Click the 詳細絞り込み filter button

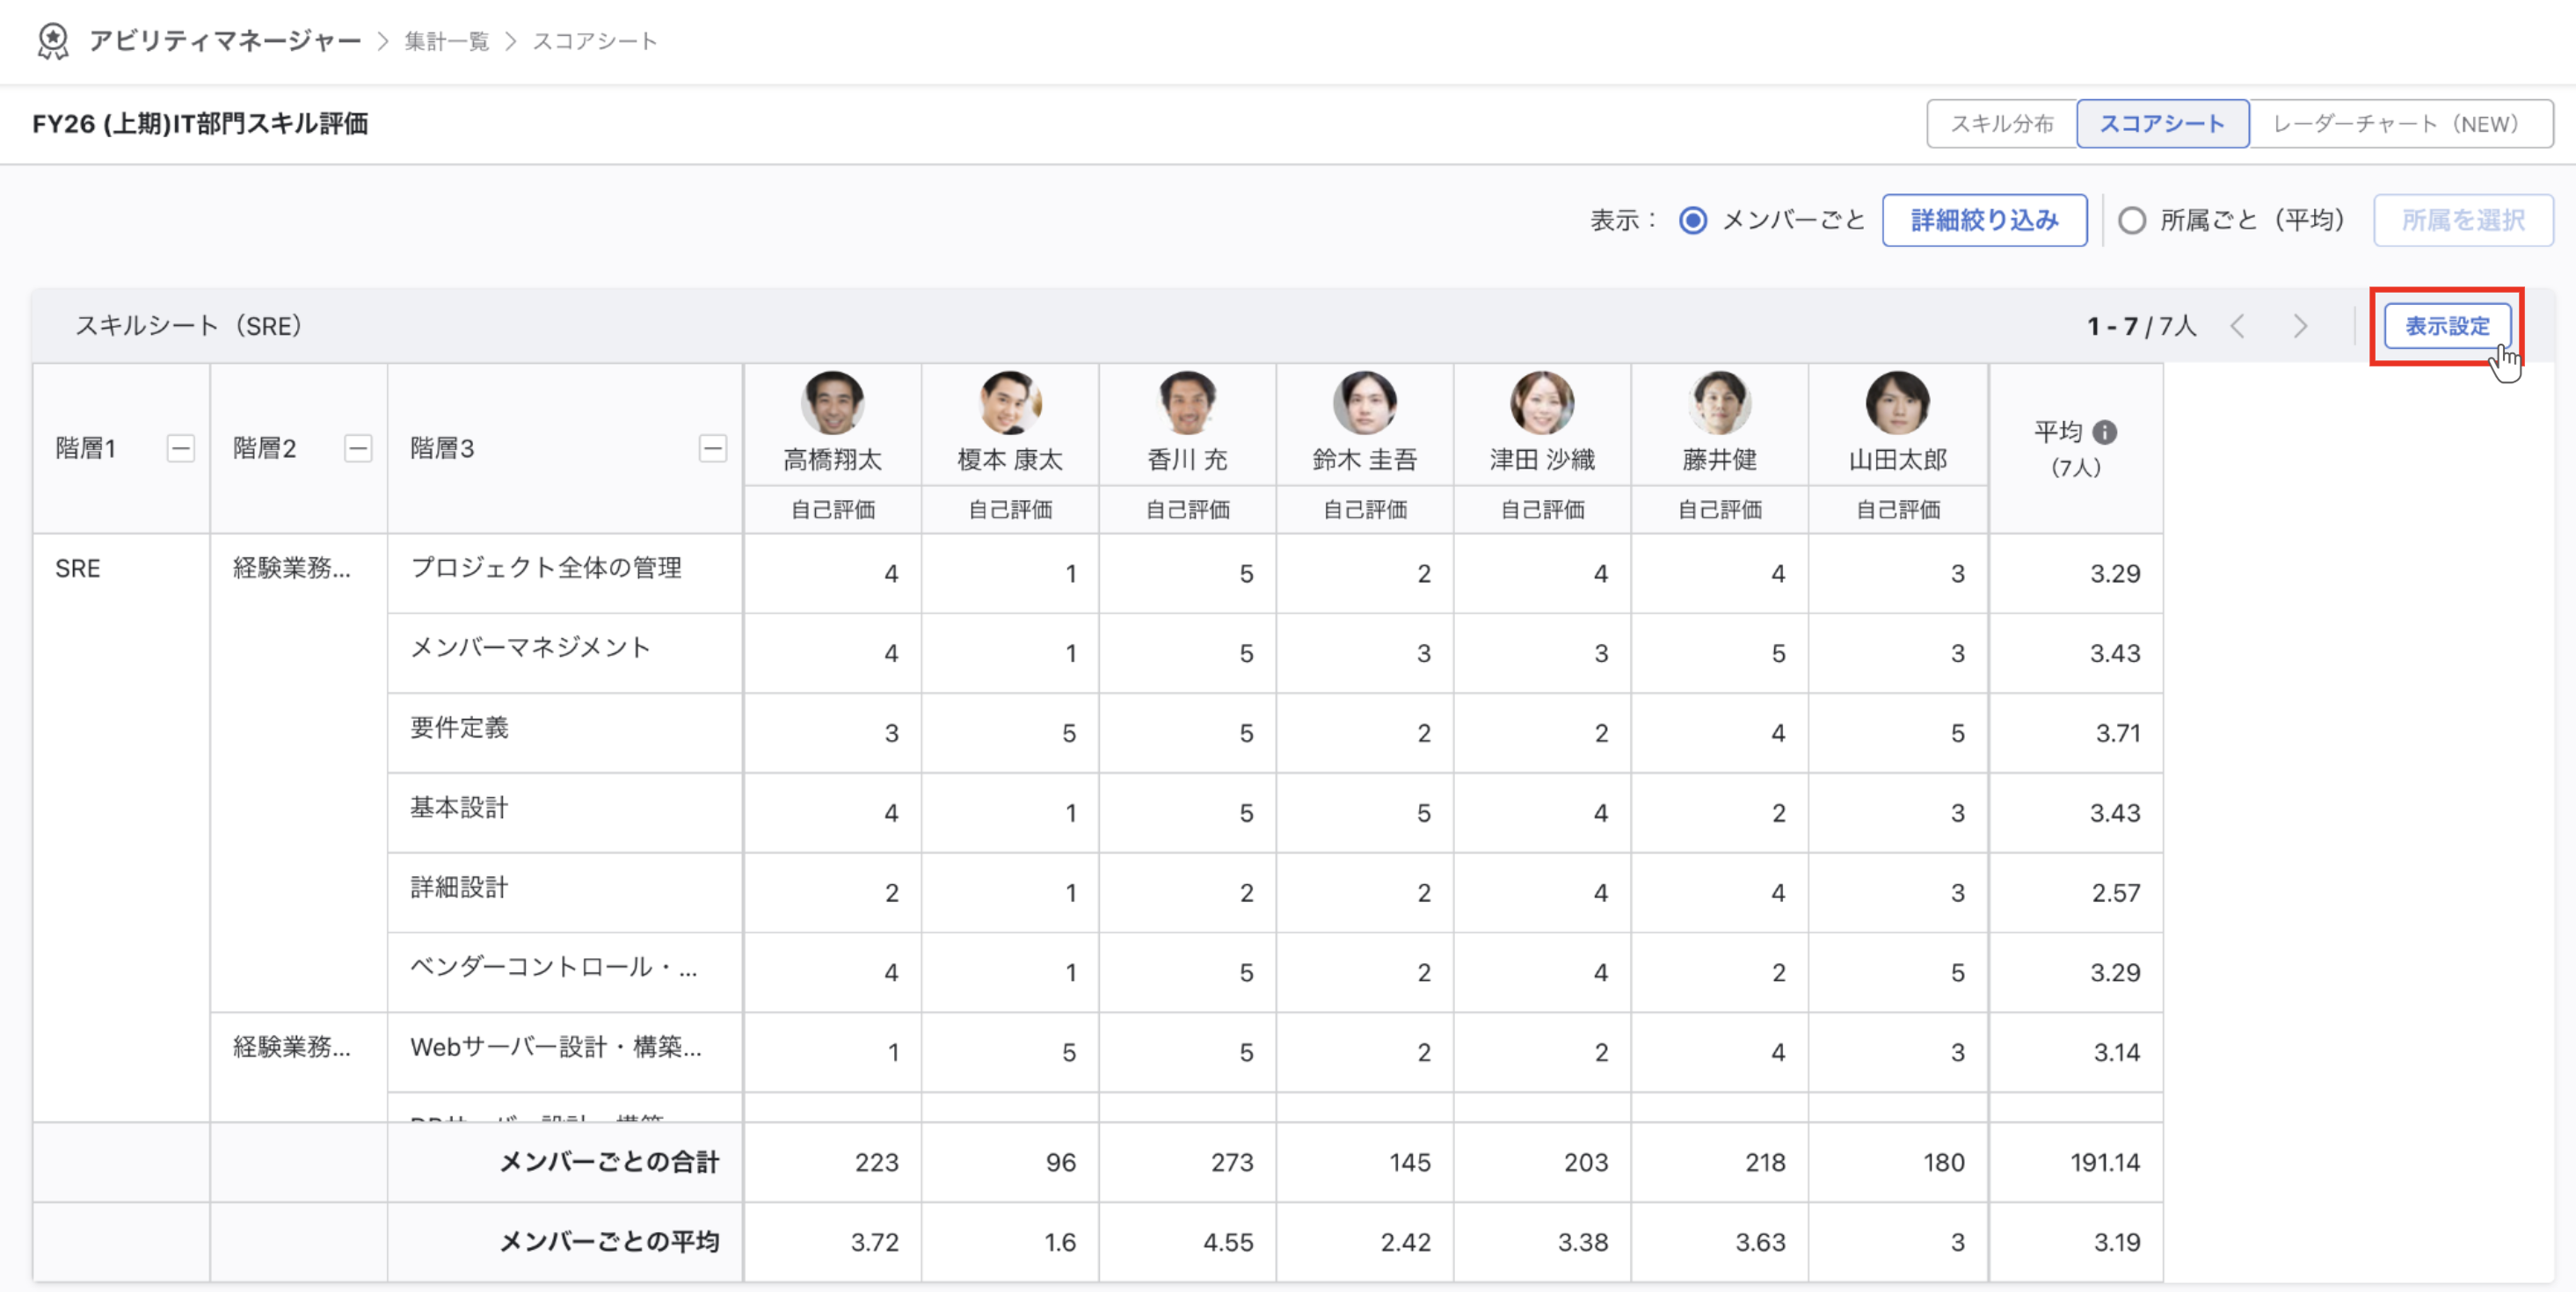[x=1984, y=220]
